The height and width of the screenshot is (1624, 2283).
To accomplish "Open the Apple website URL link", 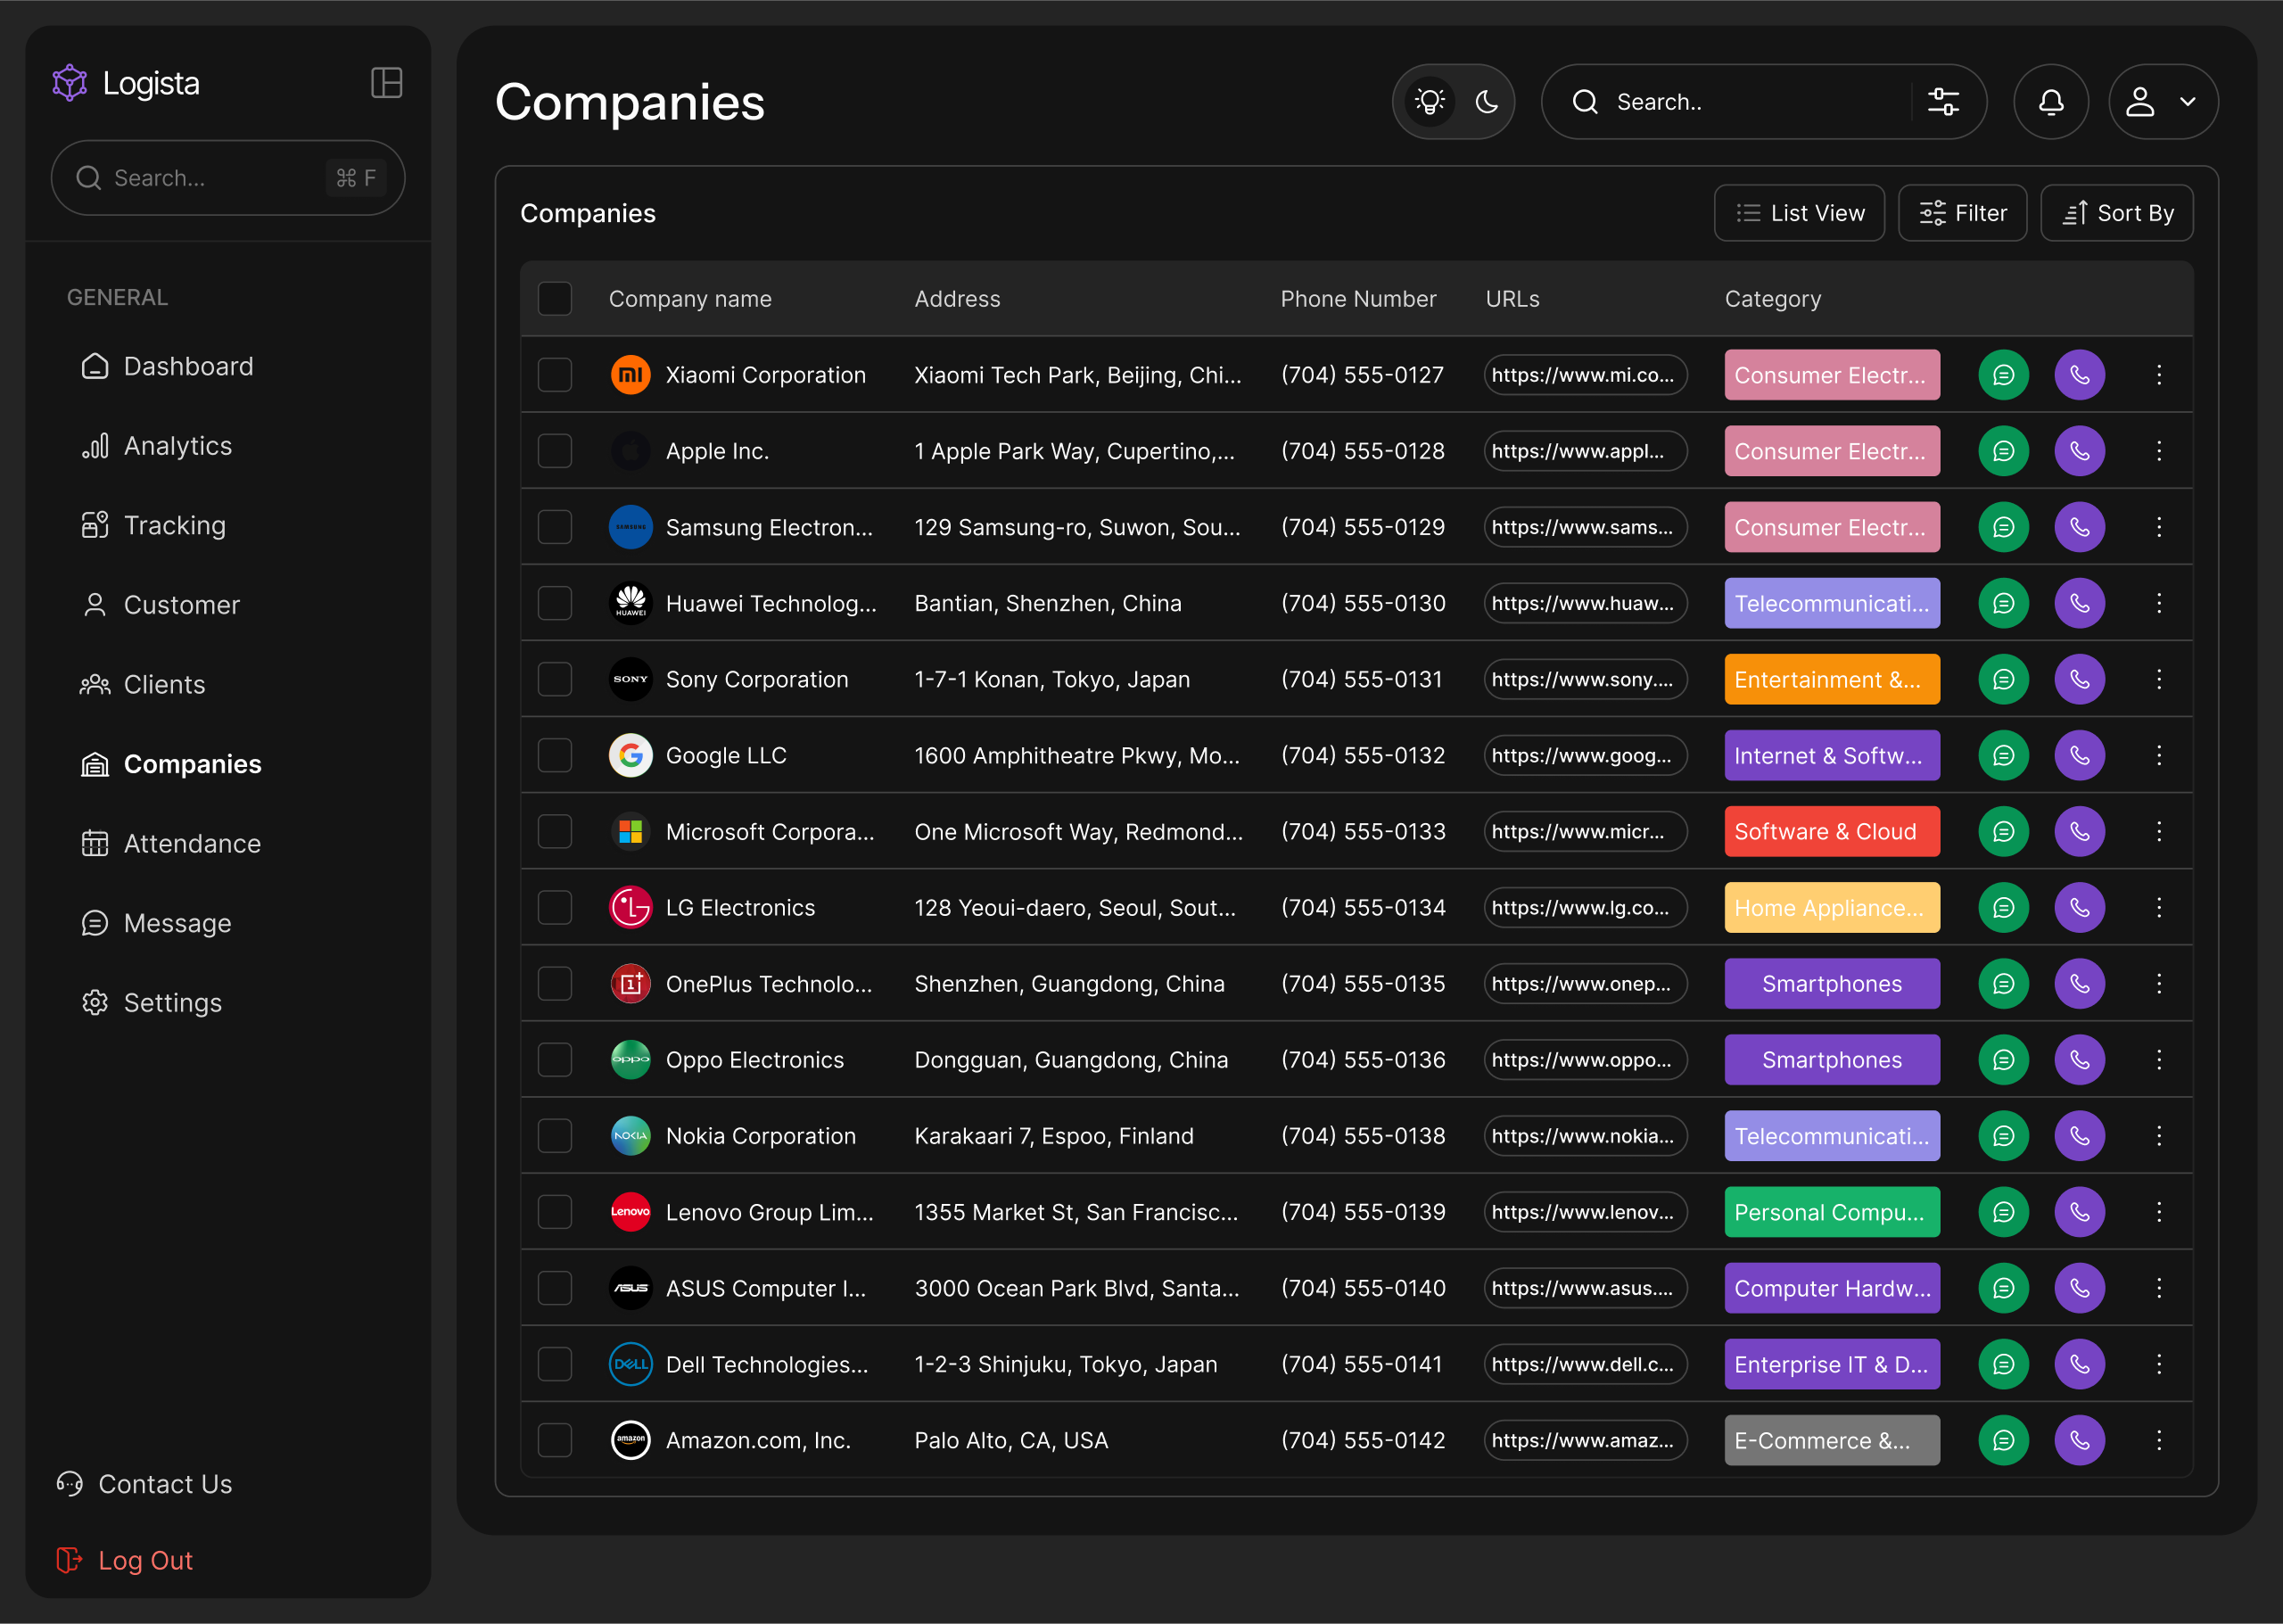I will [x=1585, y=451].
